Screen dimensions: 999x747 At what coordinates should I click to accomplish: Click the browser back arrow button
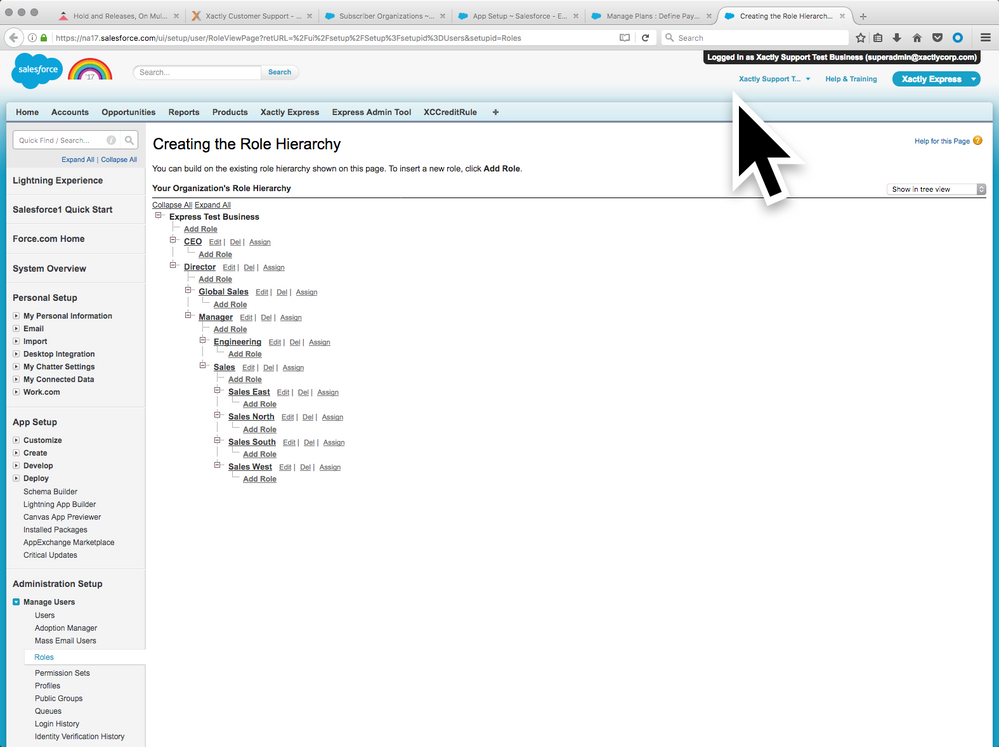point(14,38)
